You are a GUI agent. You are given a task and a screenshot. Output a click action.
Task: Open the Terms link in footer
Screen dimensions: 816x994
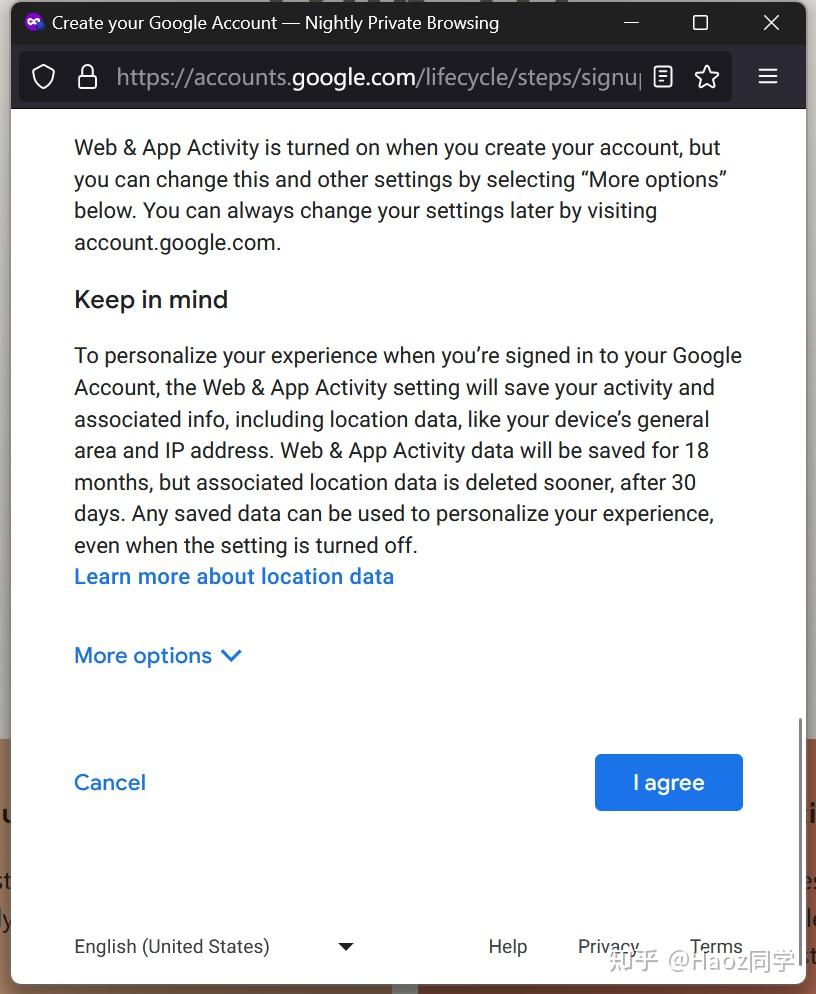point(716,946)
